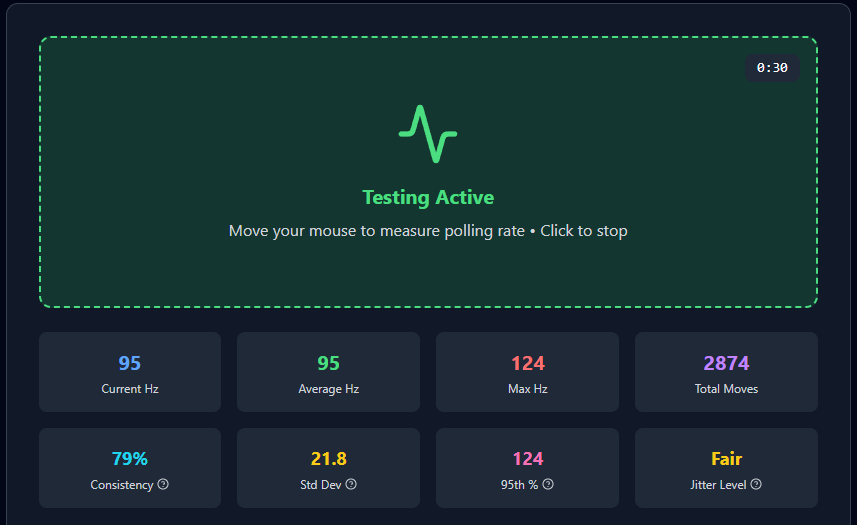
Task: Select the Average Hz stat card
Action: click(x=328, y=372)
